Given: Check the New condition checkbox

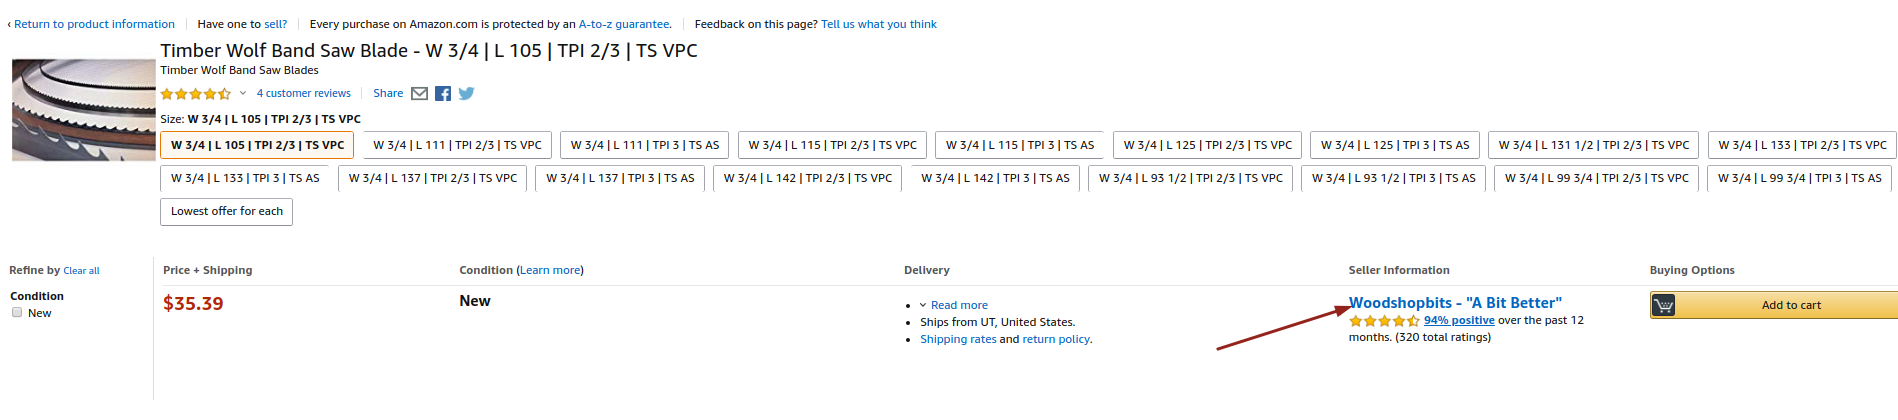Looking at the screenshot, I should click(x=17, y=313).
